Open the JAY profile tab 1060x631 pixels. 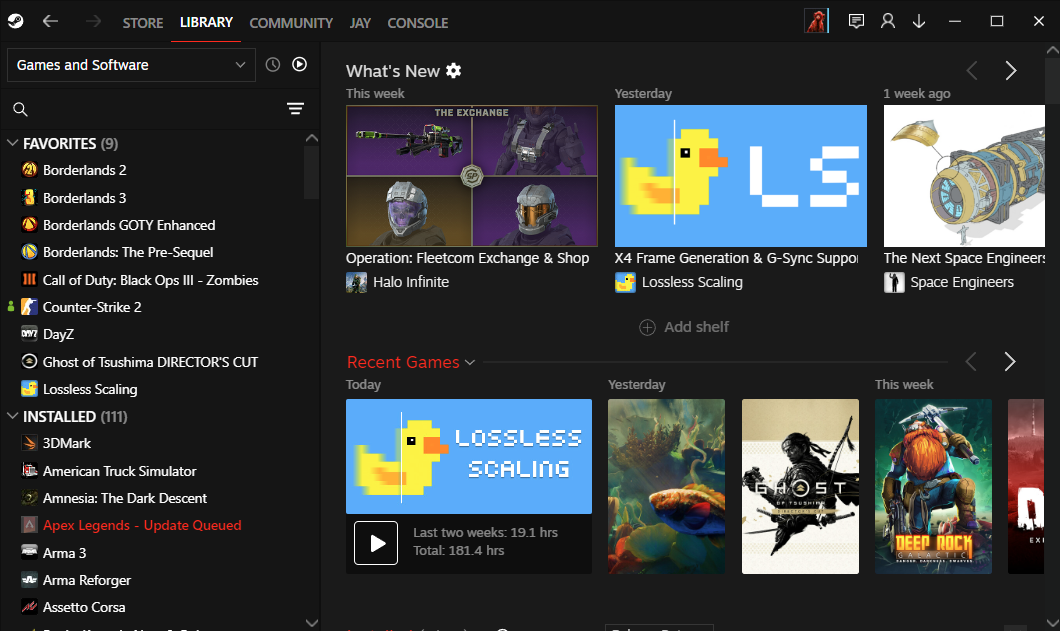pos(360,23)
